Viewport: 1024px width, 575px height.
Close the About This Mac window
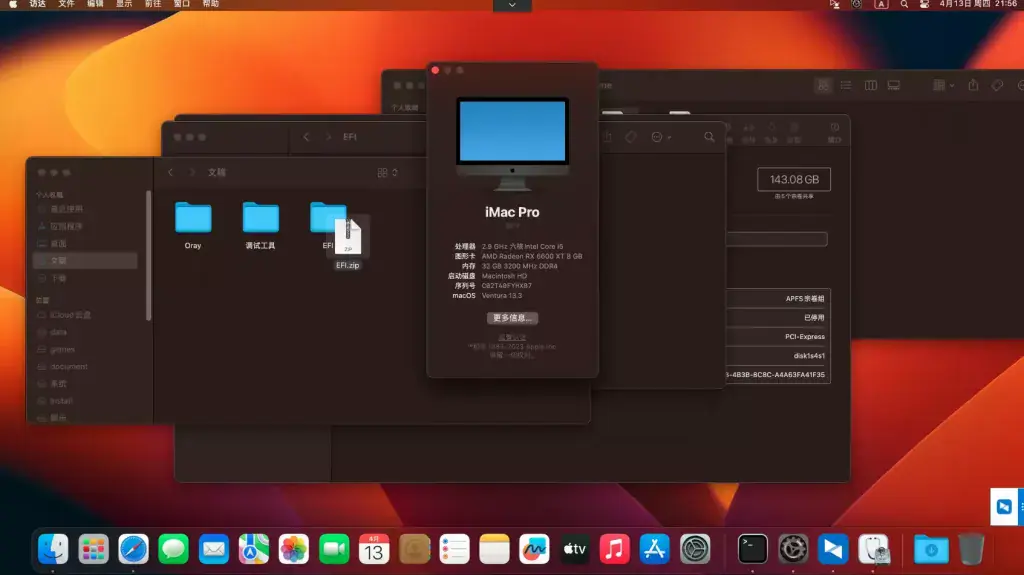click(436, 70)
